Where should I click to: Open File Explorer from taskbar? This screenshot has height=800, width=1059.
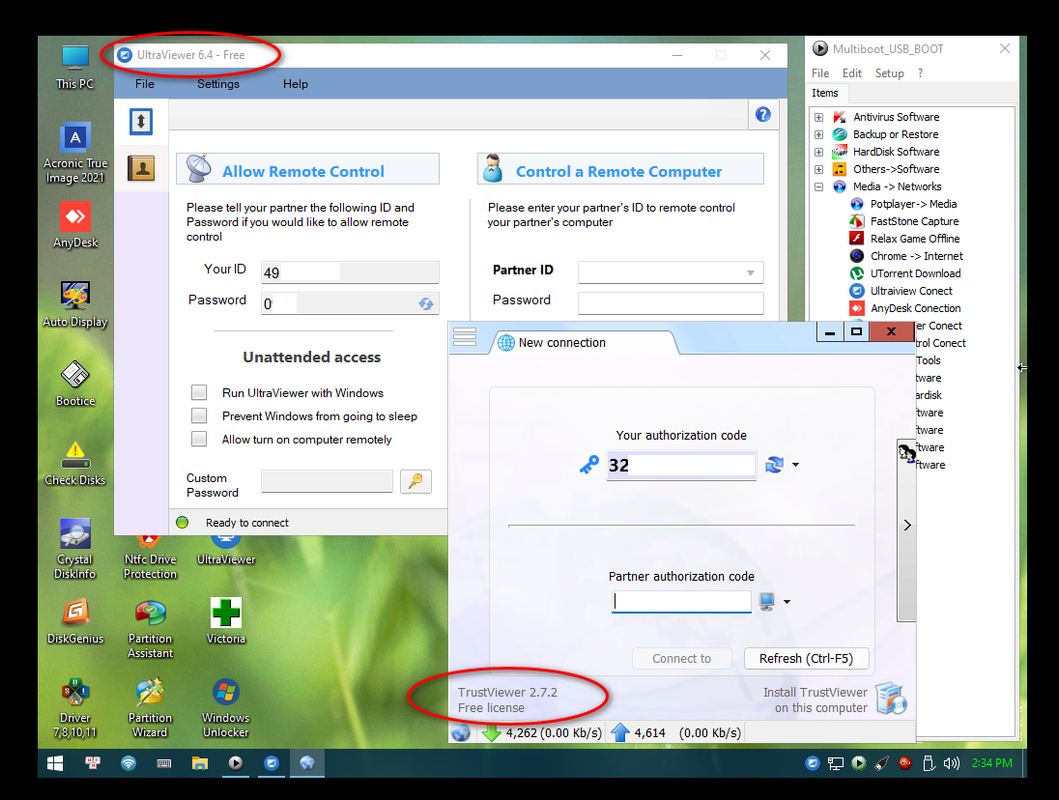click(199, 764)
